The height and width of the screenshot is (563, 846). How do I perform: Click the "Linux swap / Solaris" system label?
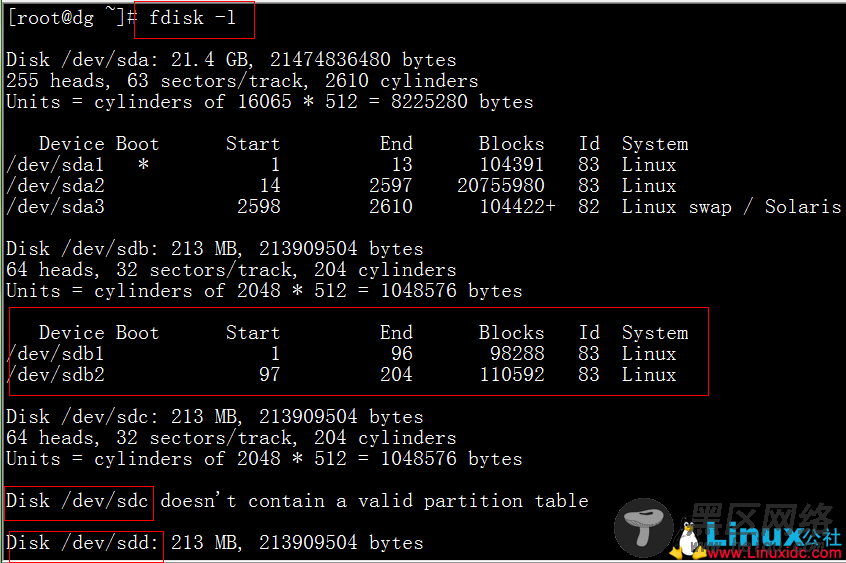pyautogui.click(x=731, y=207)
